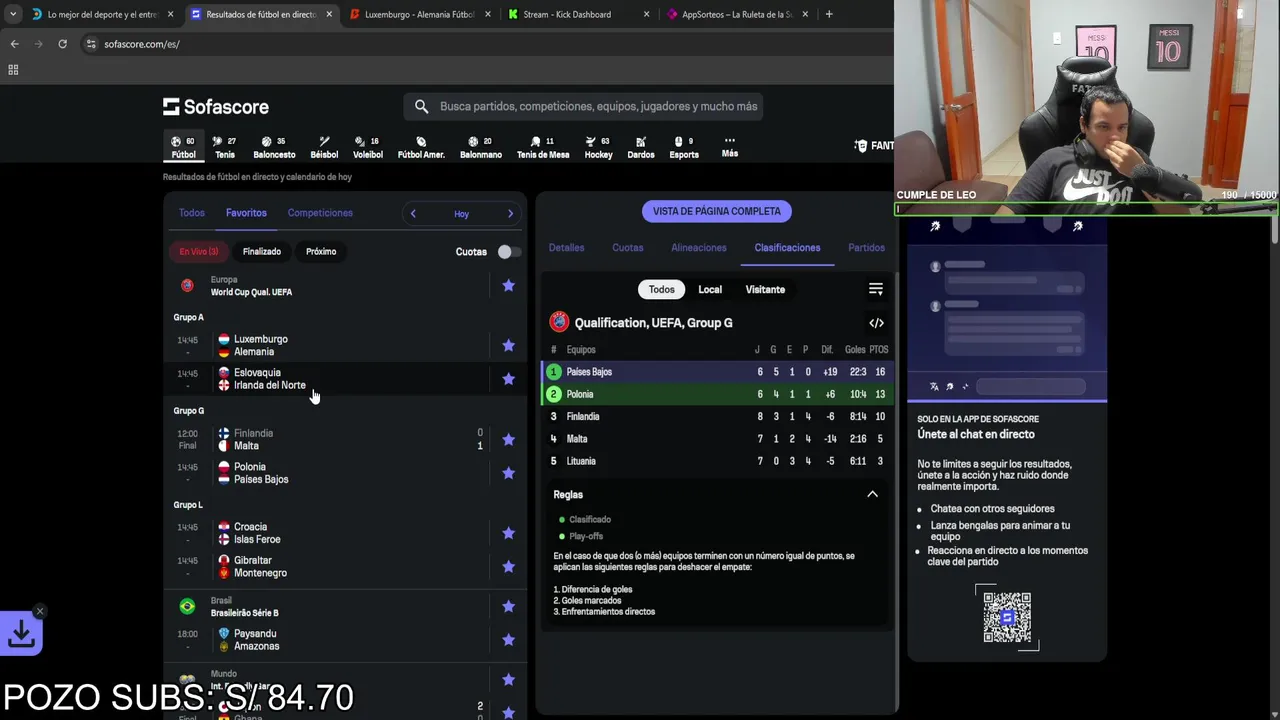Open the Voleibol sport section
Screen dimensions: 1280x720
(x=368, y=147)
